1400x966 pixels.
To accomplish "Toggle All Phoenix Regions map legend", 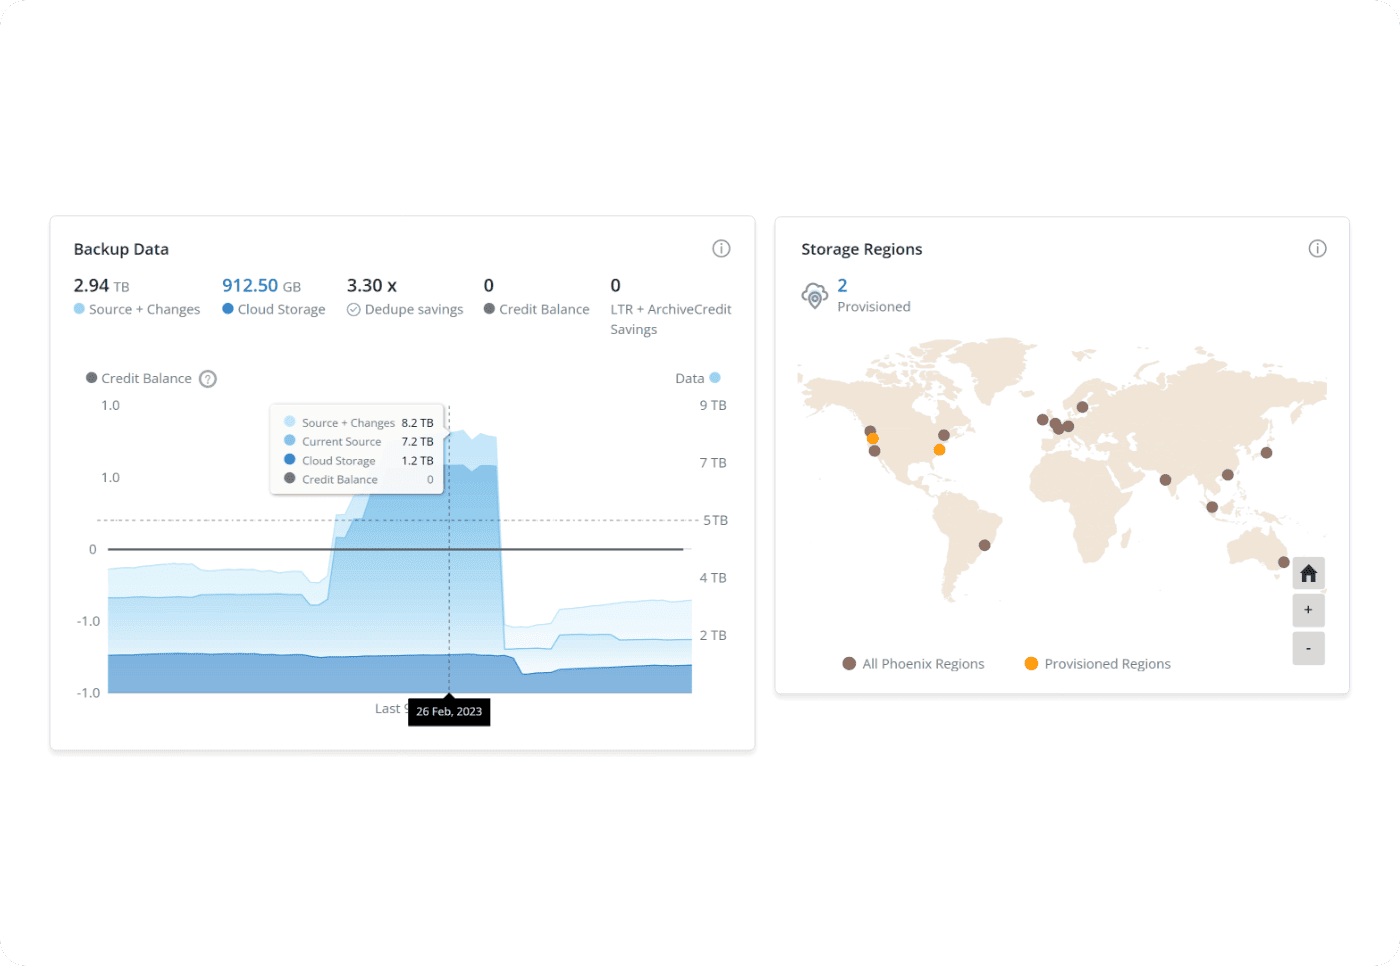I will pos(913,664).
